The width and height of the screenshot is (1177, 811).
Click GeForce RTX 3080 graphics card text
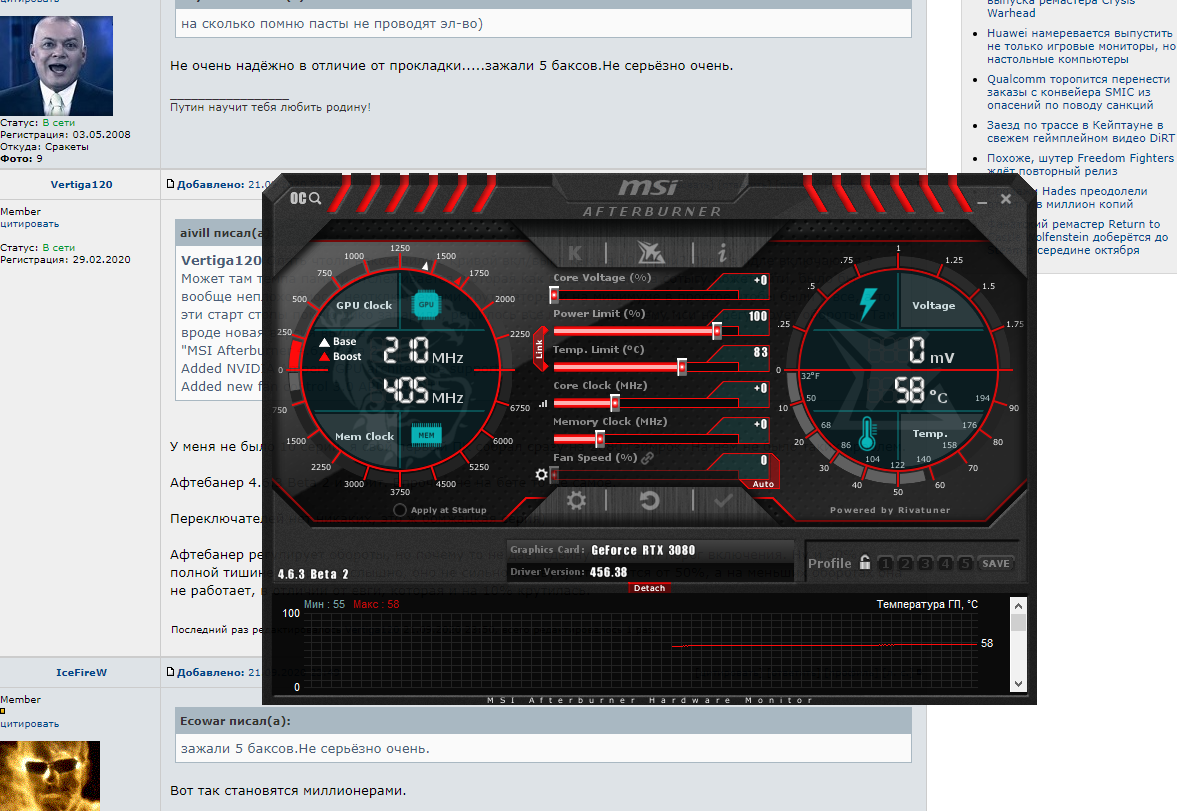643,550
